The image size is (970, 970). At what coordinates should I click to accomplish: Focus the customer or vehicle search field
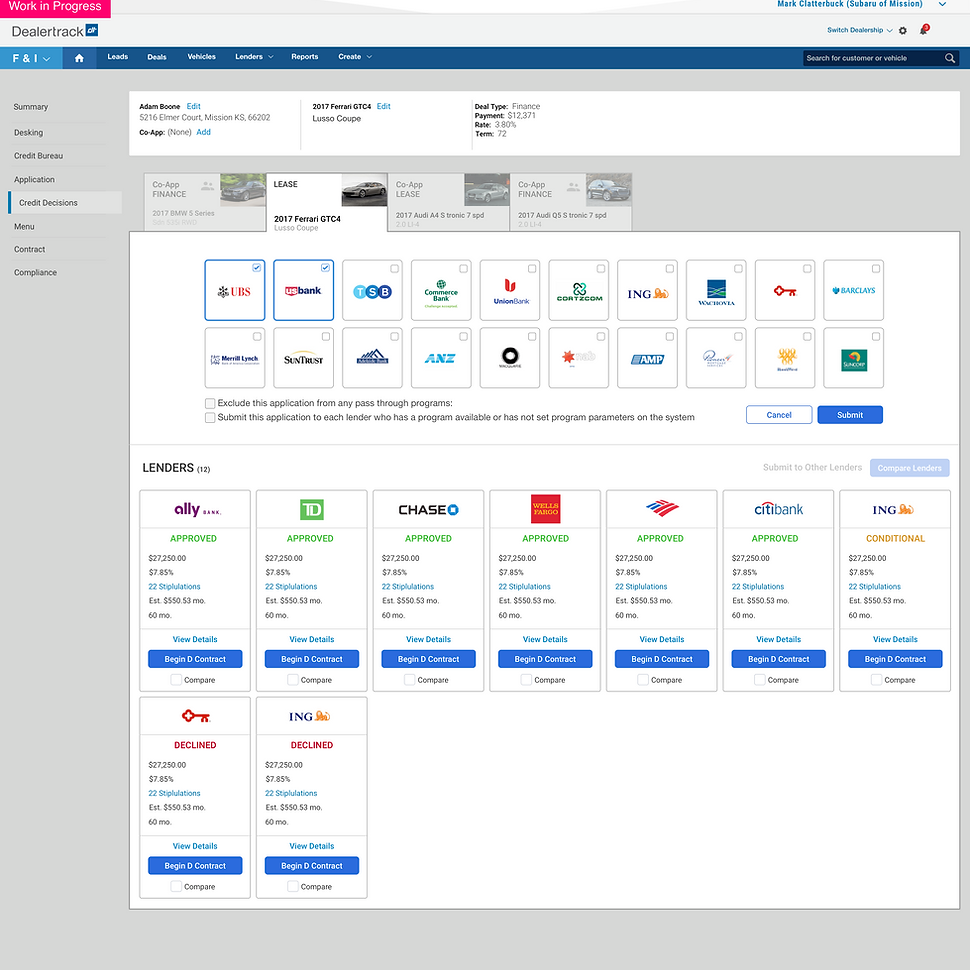[872, 58]
